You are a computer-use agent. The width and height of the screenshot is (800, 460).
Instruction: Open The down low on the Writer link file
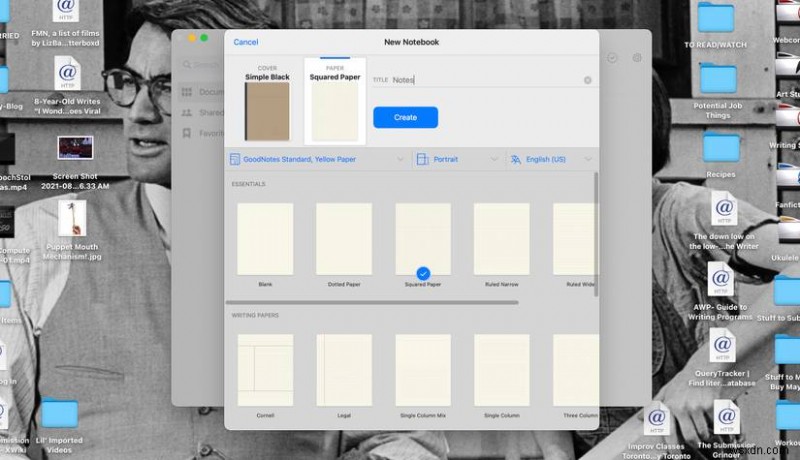[724, 221]
